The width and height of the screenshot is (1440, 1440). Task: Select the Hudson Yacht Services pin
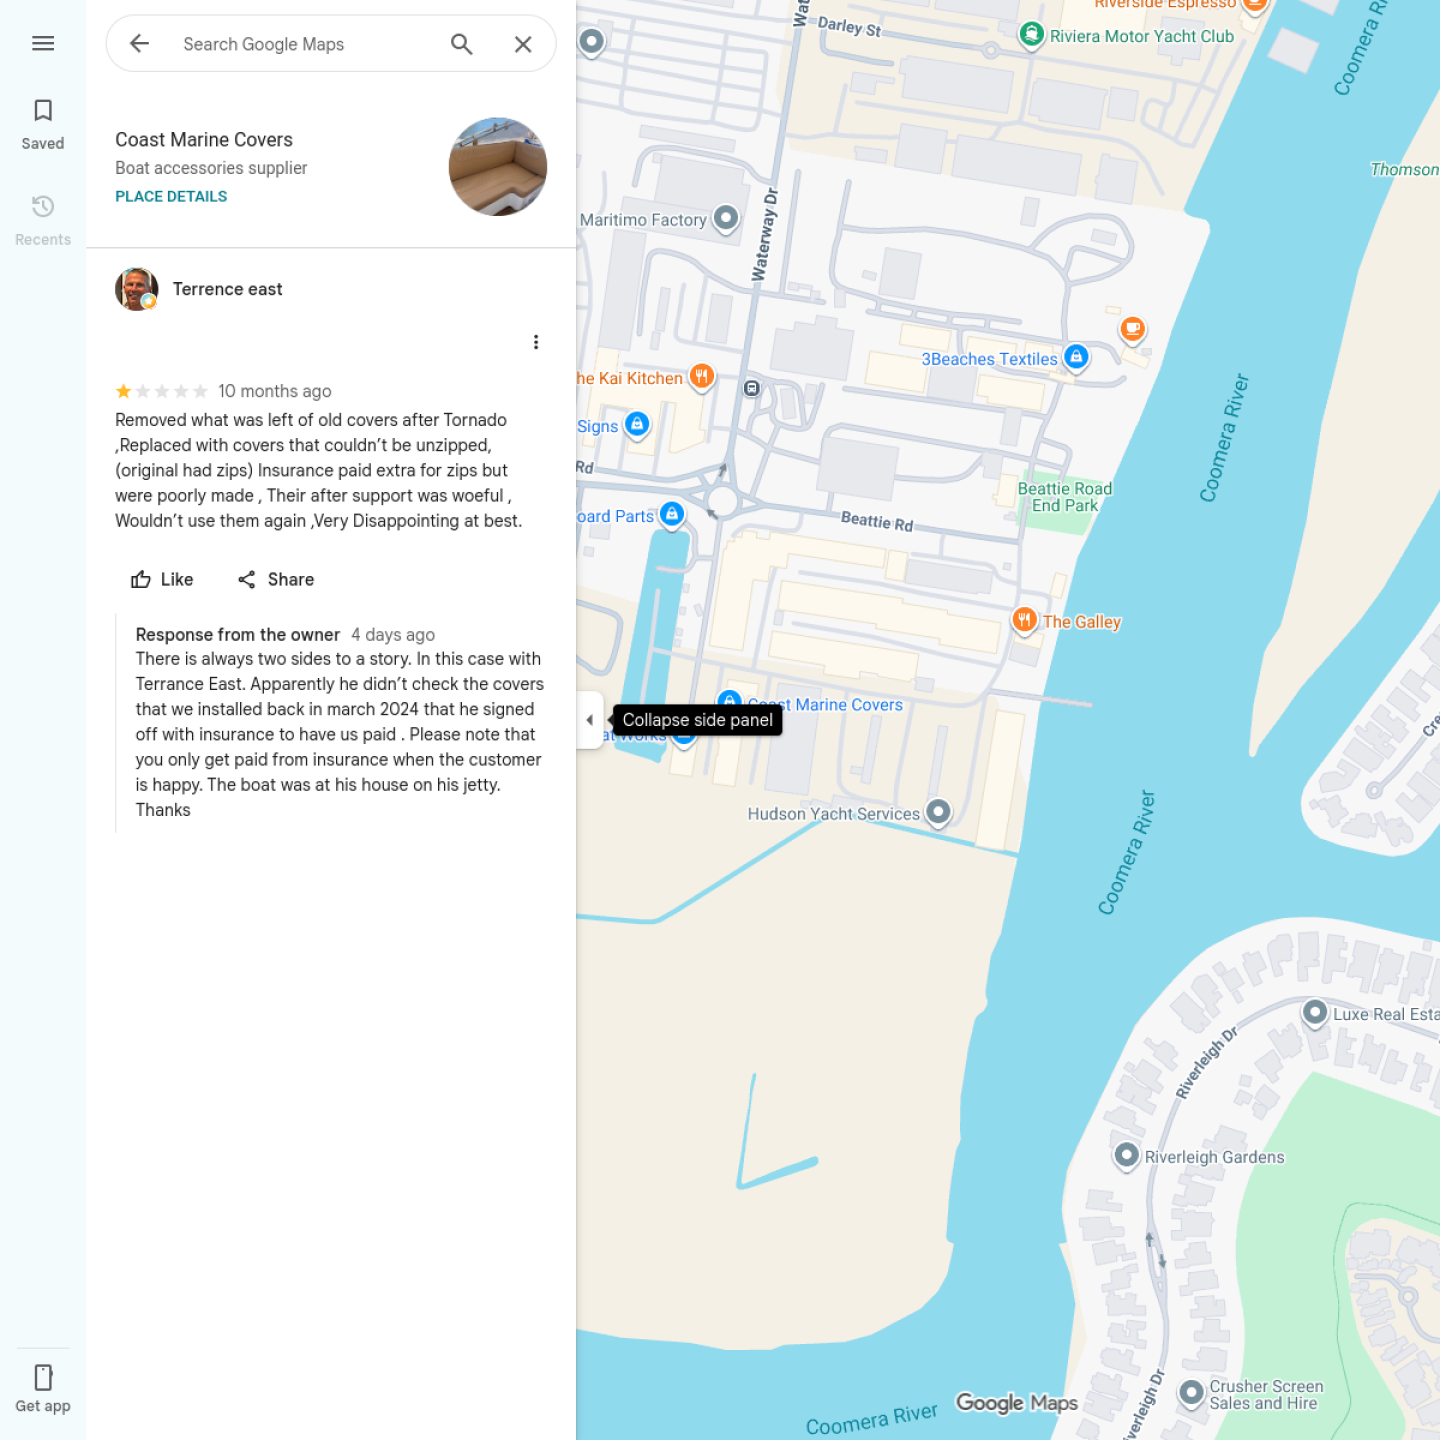tap(938, 811)
